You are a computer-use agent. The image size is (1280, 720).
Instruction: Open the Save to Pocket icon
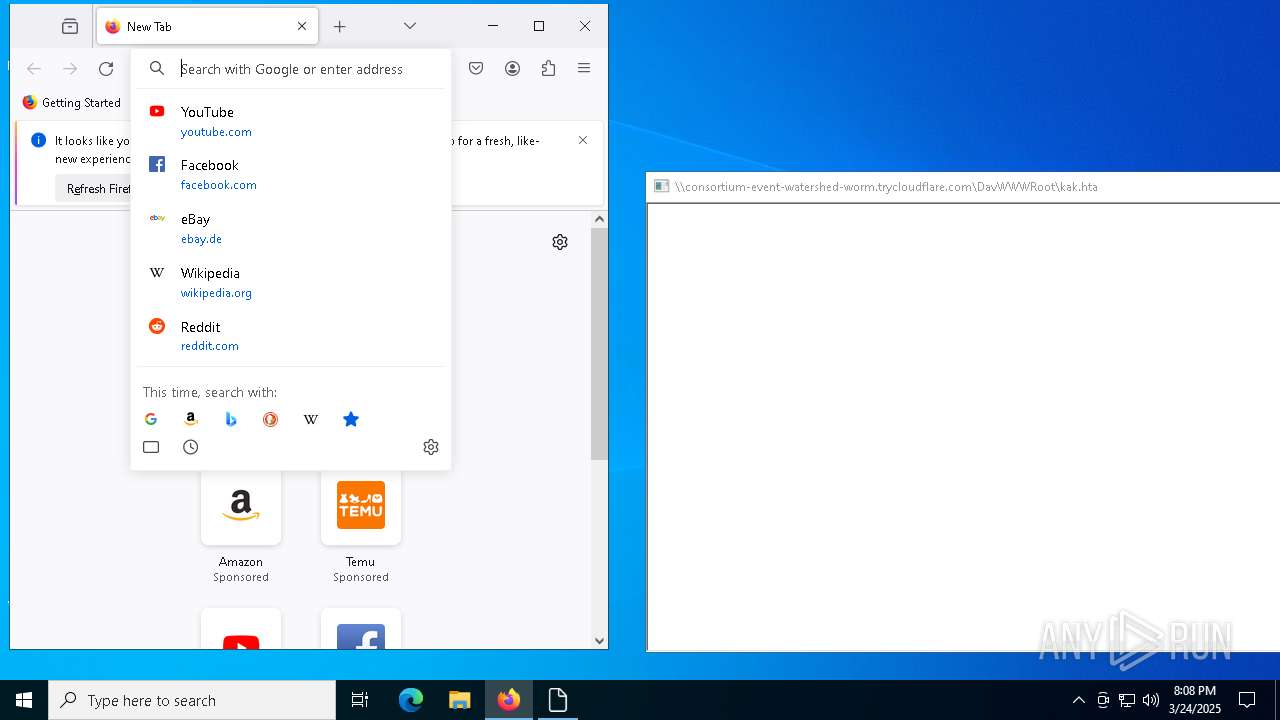476,69
